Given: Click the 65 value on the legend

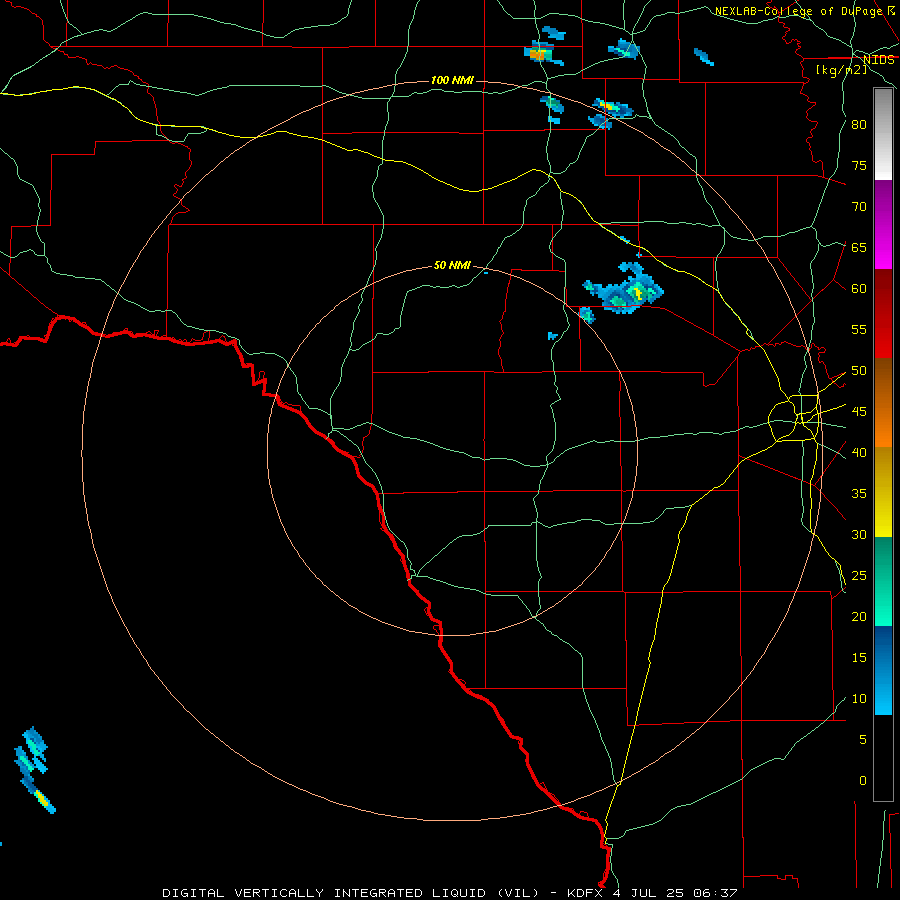Looking at the screenshot, I should click(859, 248).
